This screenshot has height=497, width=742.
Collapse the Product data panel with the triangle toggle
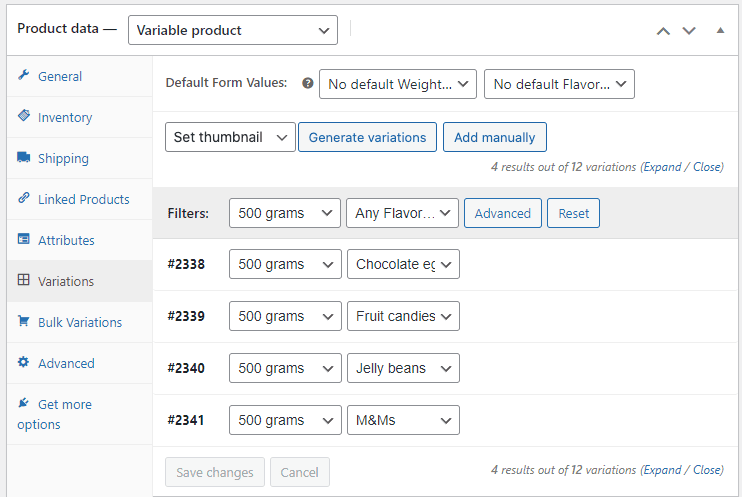[720, 30]
